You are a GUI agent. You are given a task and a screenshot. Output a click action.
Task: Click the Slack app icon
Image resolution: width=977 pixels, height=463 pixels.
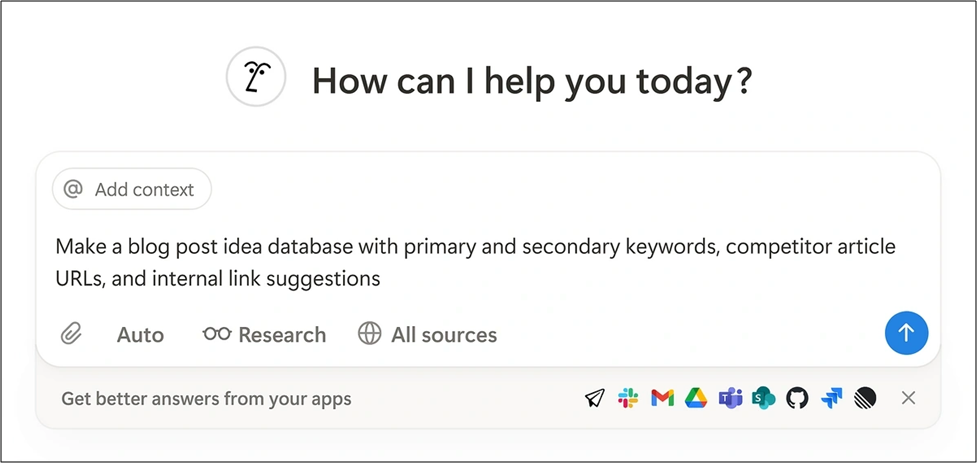click(x=628, y=399)
